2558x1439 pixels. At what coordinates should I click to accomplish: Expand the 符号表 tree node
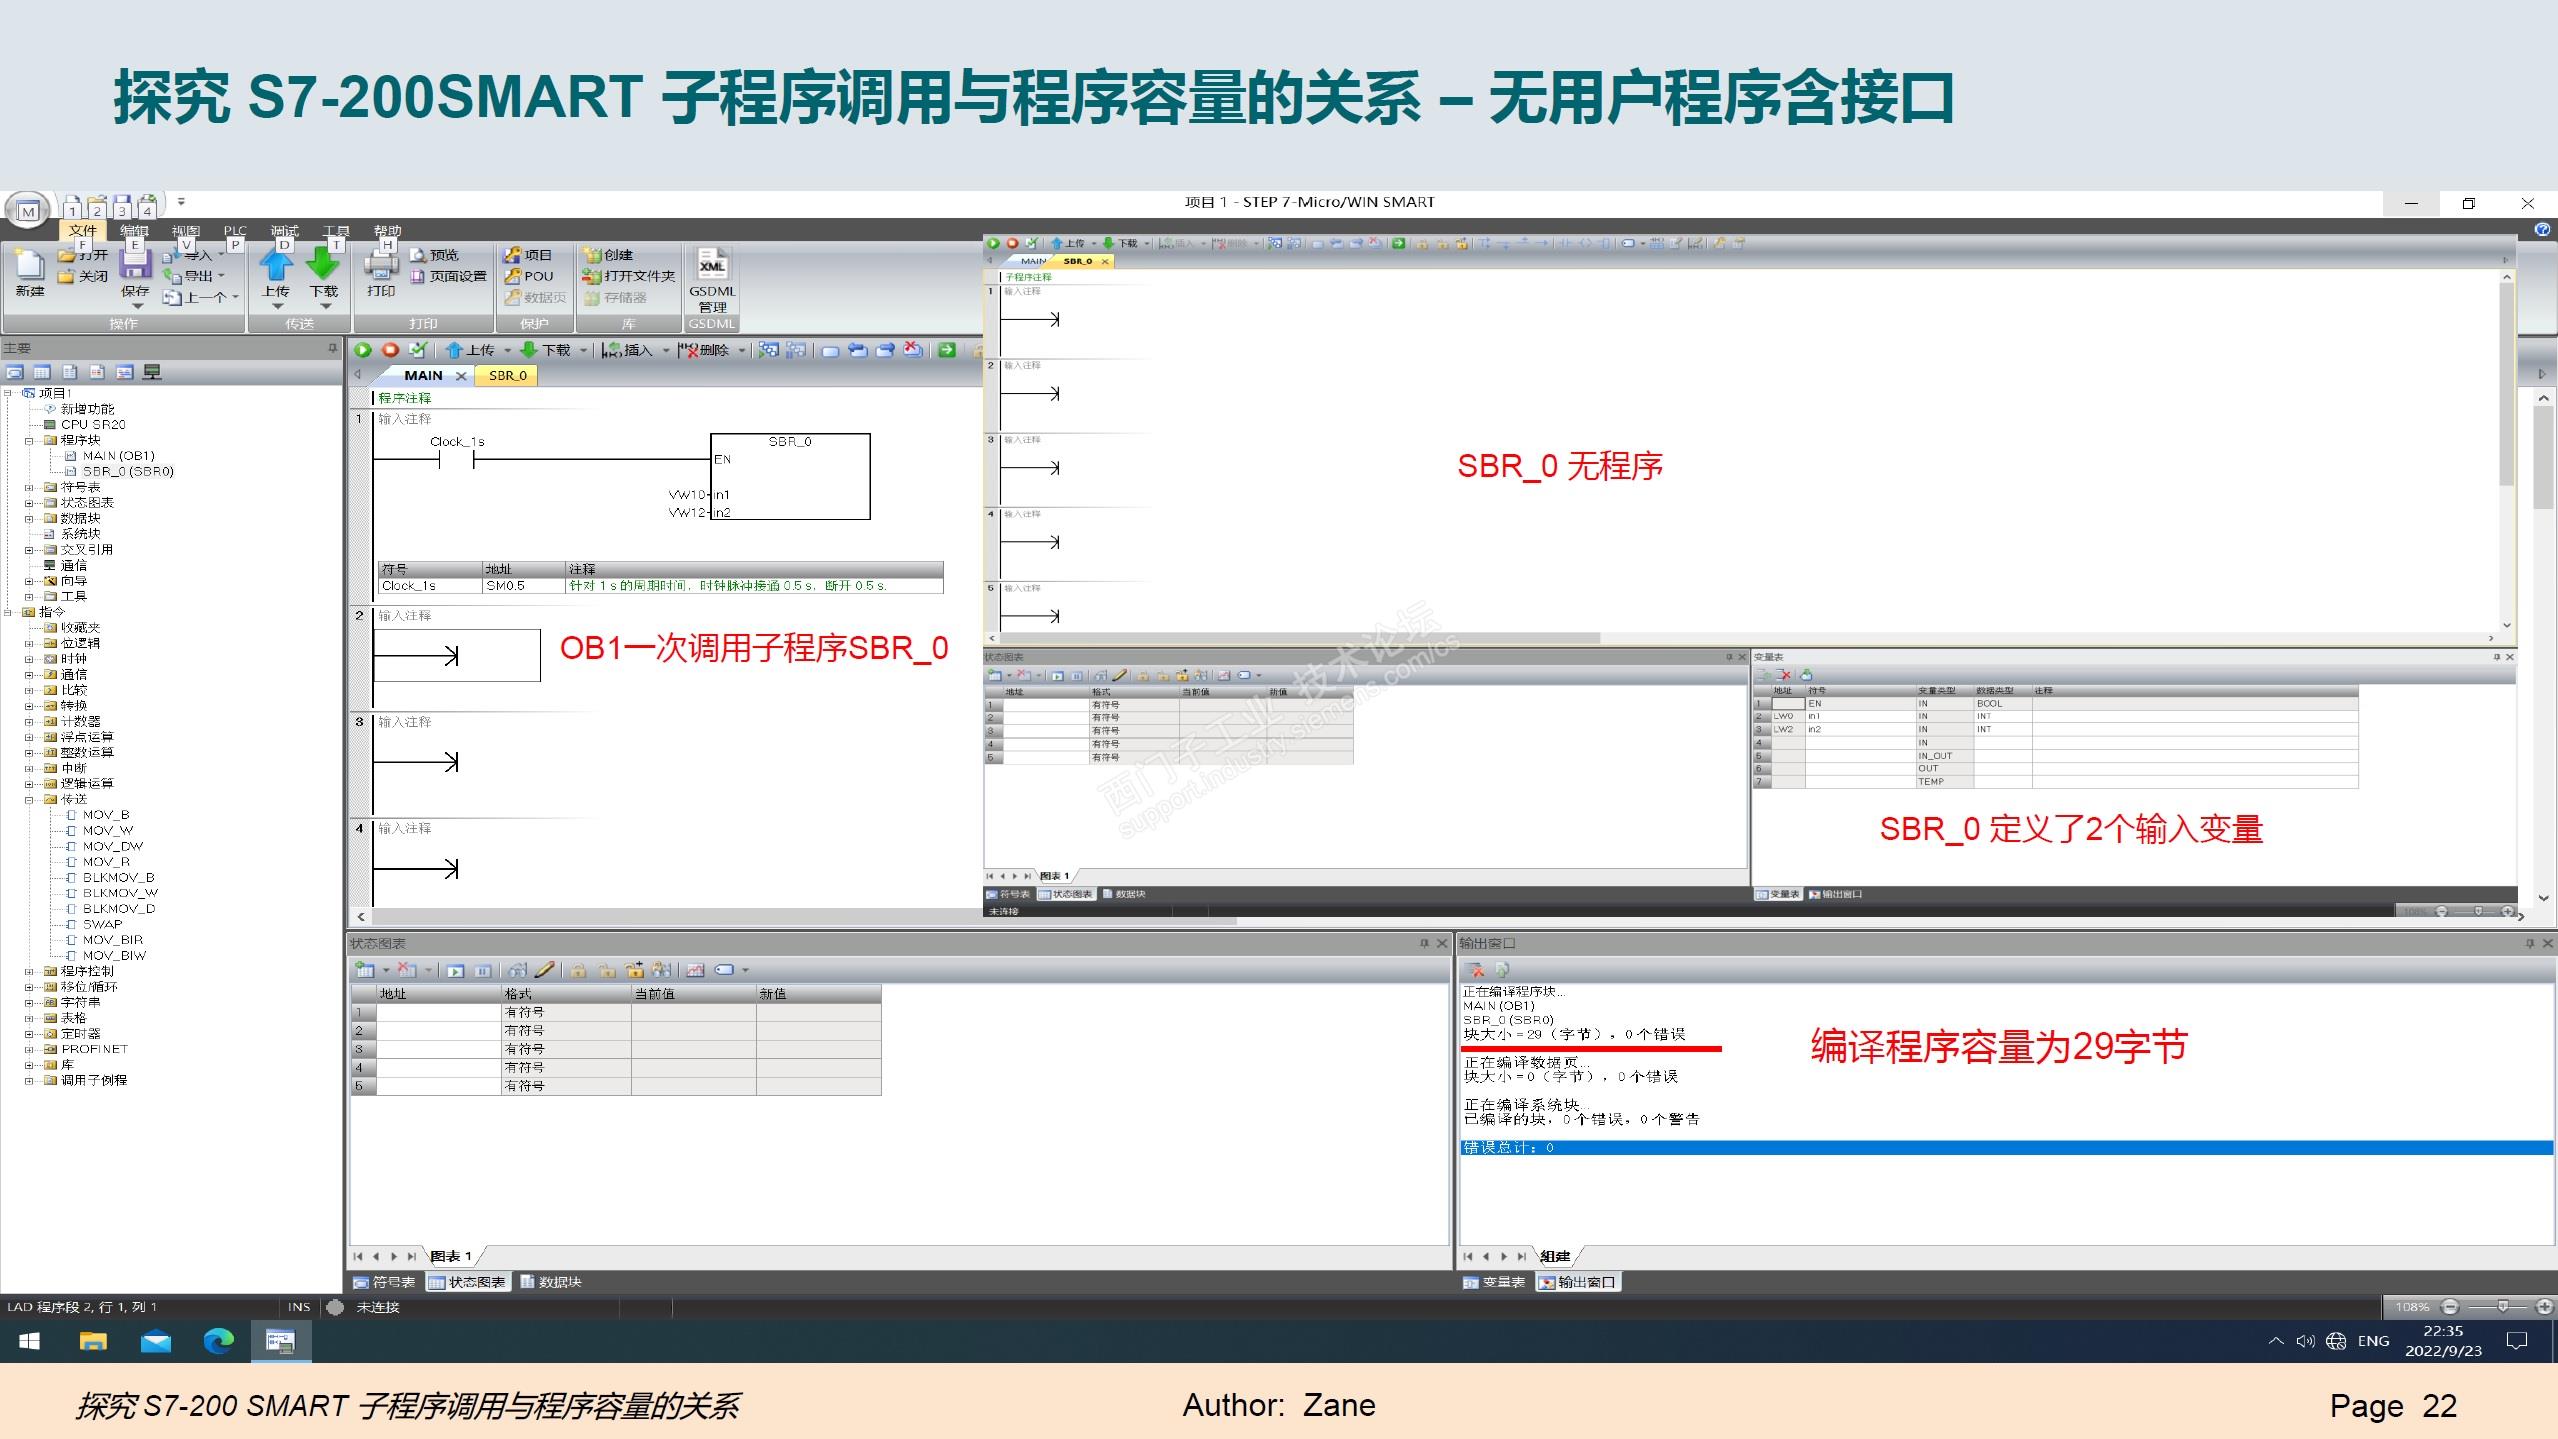tap(29, 488)
